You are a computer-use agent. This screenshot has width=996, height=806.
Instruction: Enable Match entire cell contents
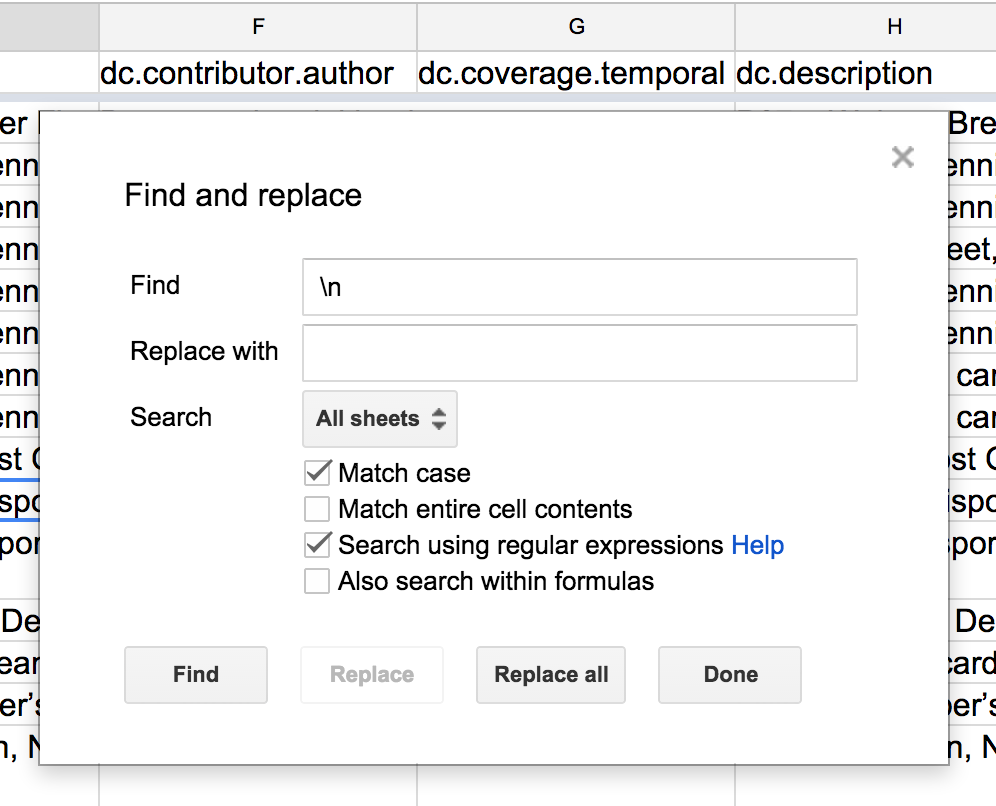317,509
